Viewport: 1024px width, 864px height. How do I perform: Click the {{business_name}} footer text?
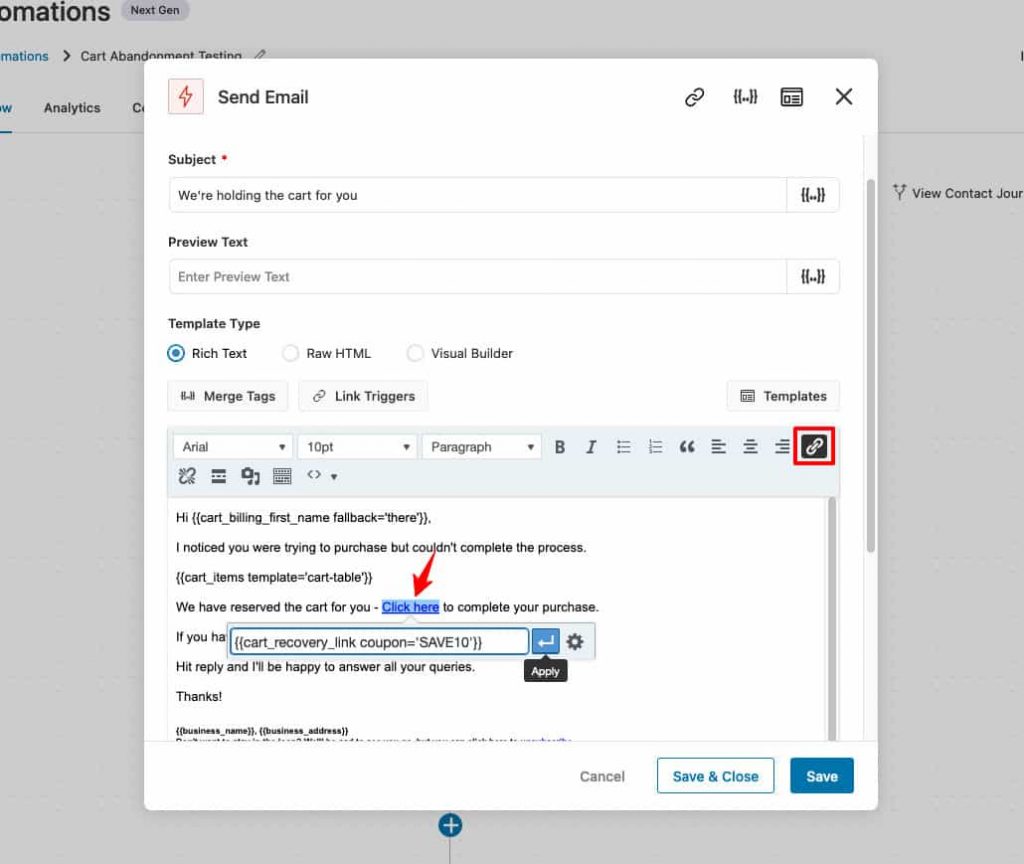click(x=214, y=731)
